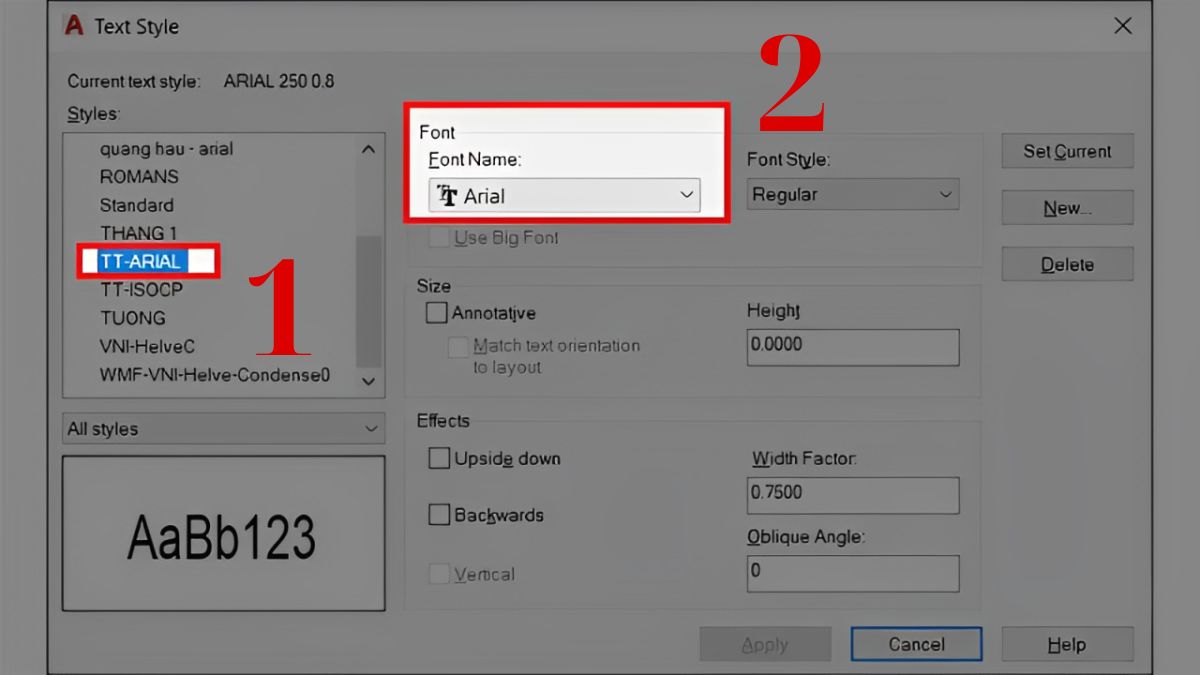The image size is (1200, 675).
Task: Click the Delete button
Action: pyautogui.click(x=1067, y=265)
